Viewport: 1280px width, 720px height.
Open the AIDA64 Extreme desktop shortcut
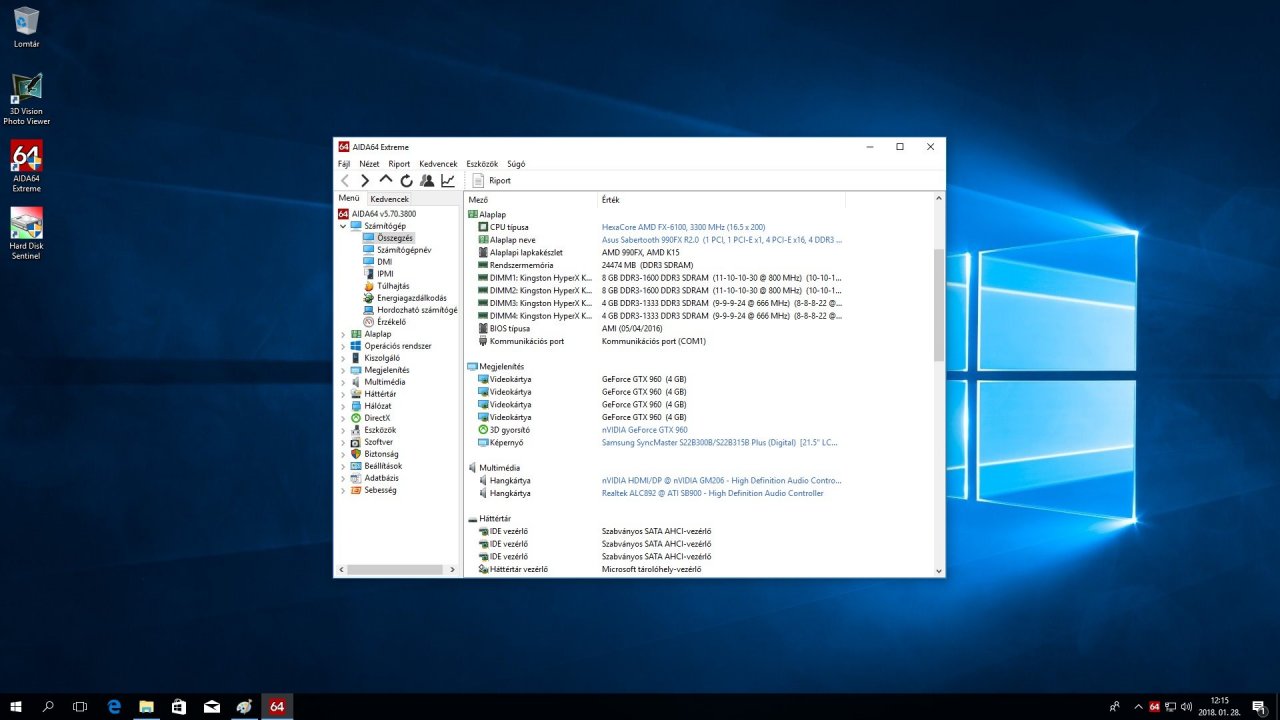point(27,166)
